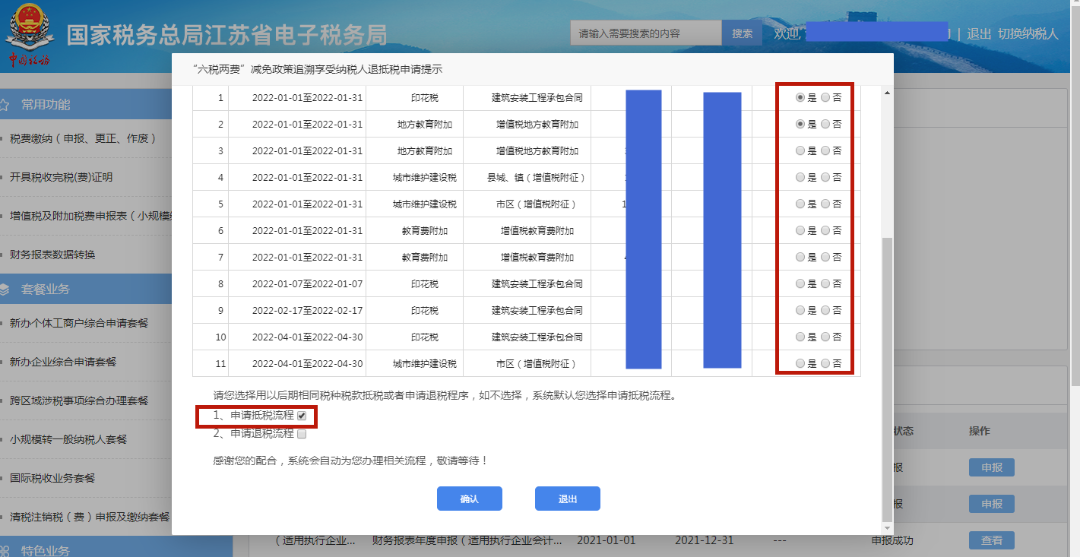Click the date 2022-02-17至2022-02-17

tap(307, 311)
